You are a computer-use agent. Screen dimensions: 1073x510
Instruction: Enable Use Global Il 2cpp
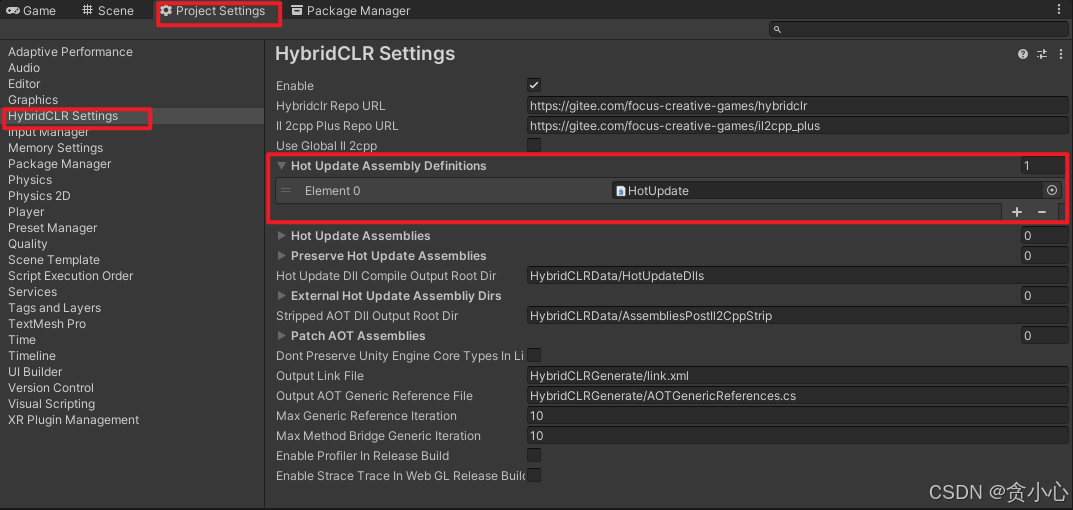coord(534,145)
